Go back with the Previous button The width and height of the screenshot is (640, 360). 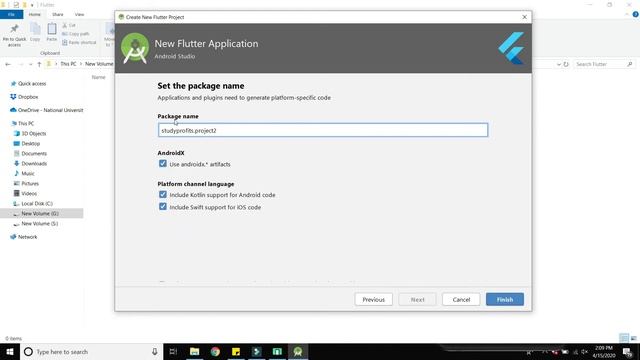(x=373, y=299)
